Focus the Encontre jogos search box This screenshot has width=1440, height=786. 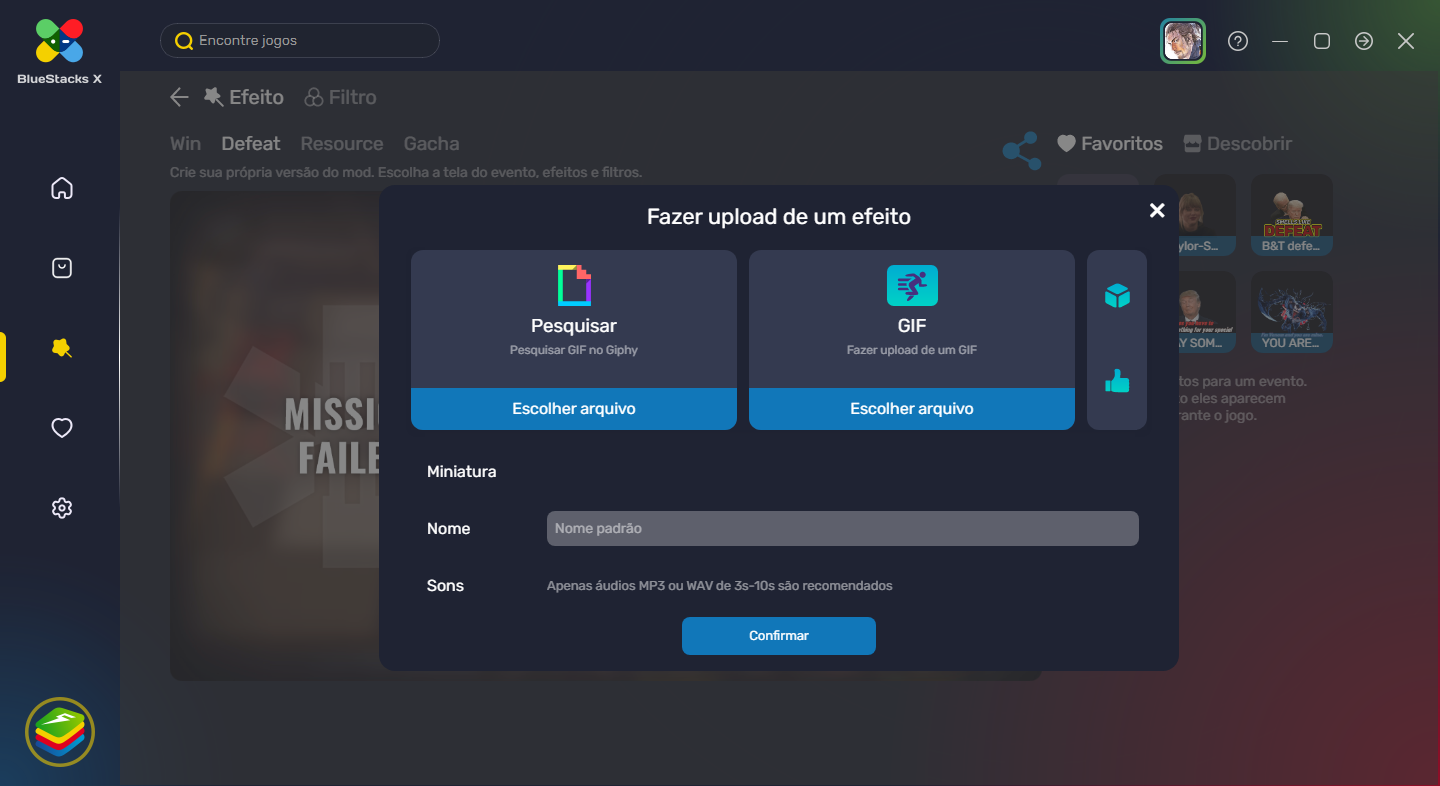click(x=300, y=41)
